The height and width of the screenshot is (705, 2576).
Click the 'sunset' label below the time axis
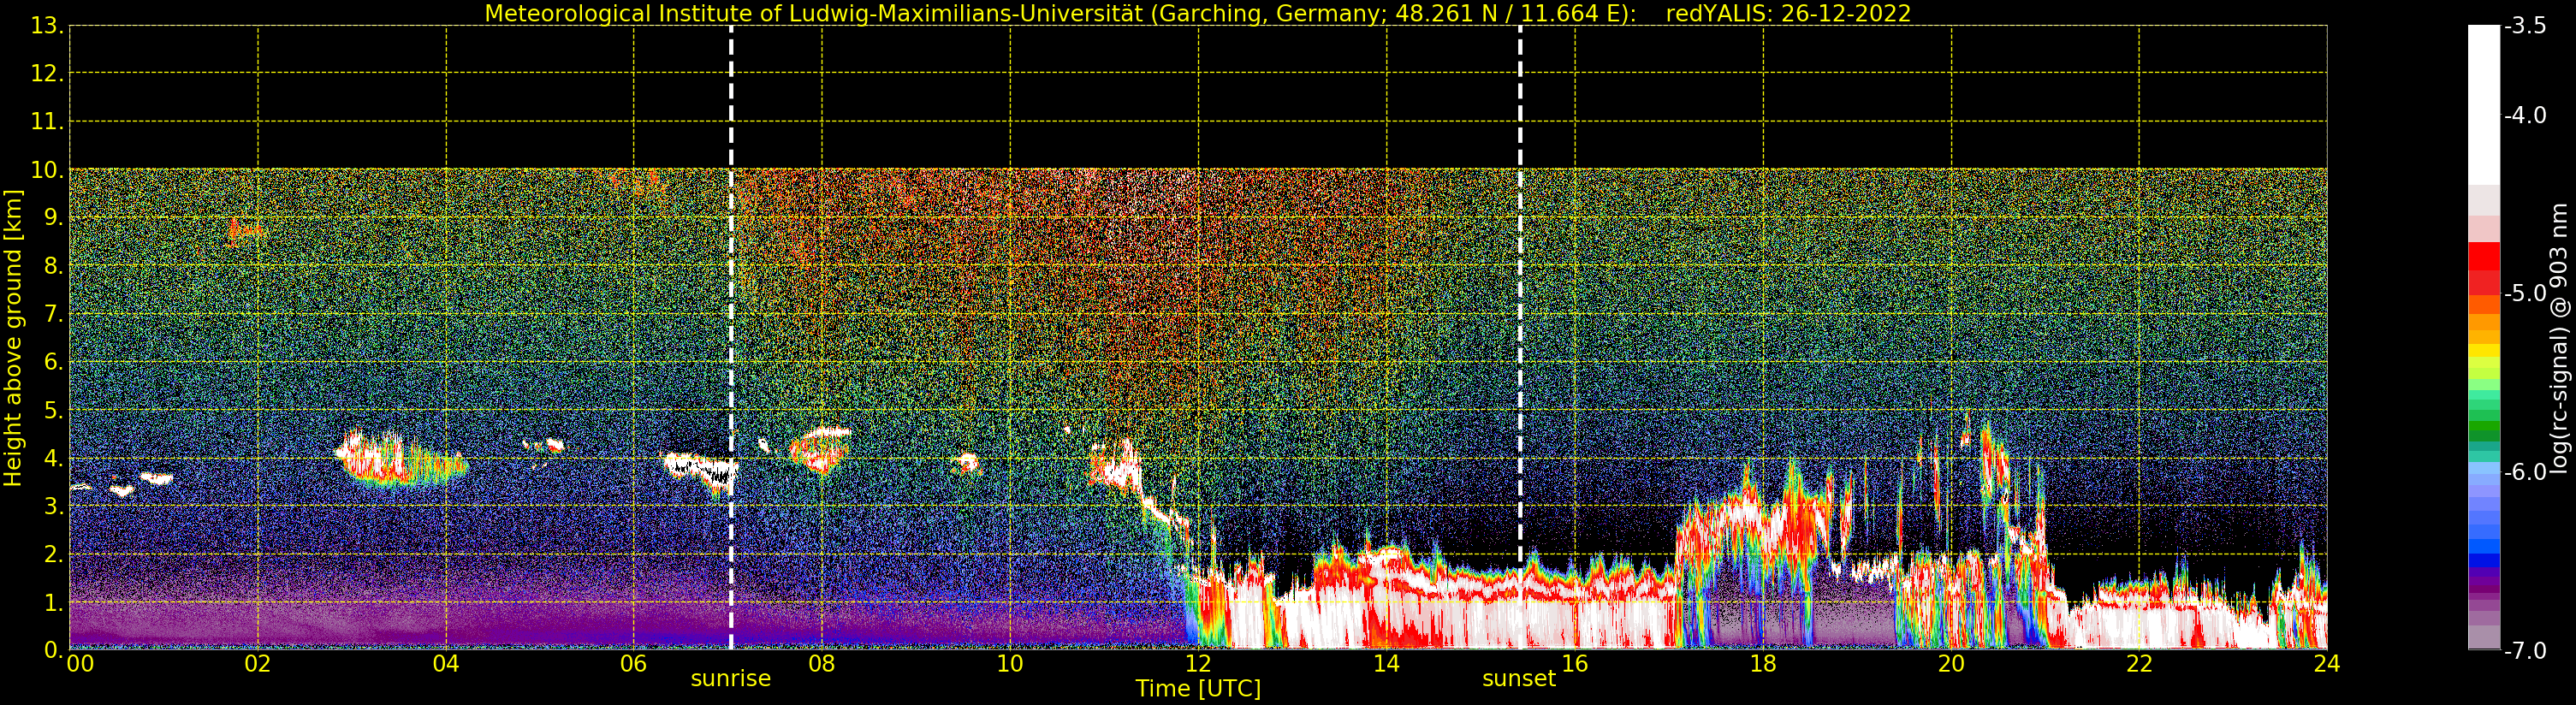[x=1519, y=679]
